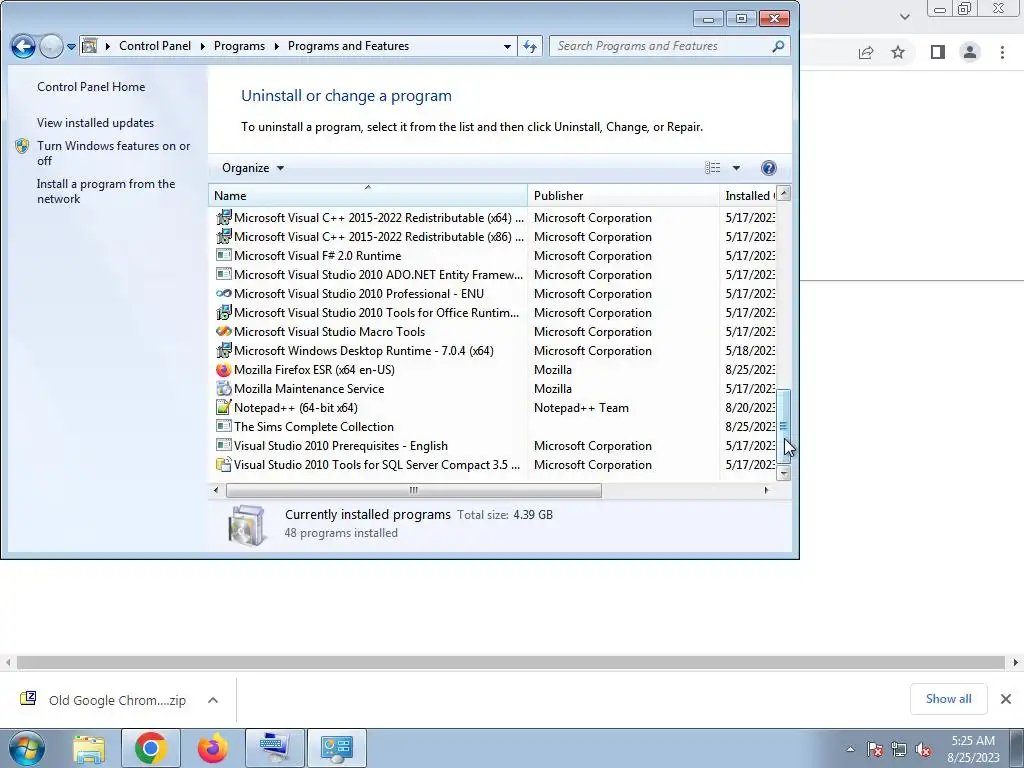1024x768 pixels.
Task: Toggle Chrome's side panel icon
Action: [x=938, y=52]
